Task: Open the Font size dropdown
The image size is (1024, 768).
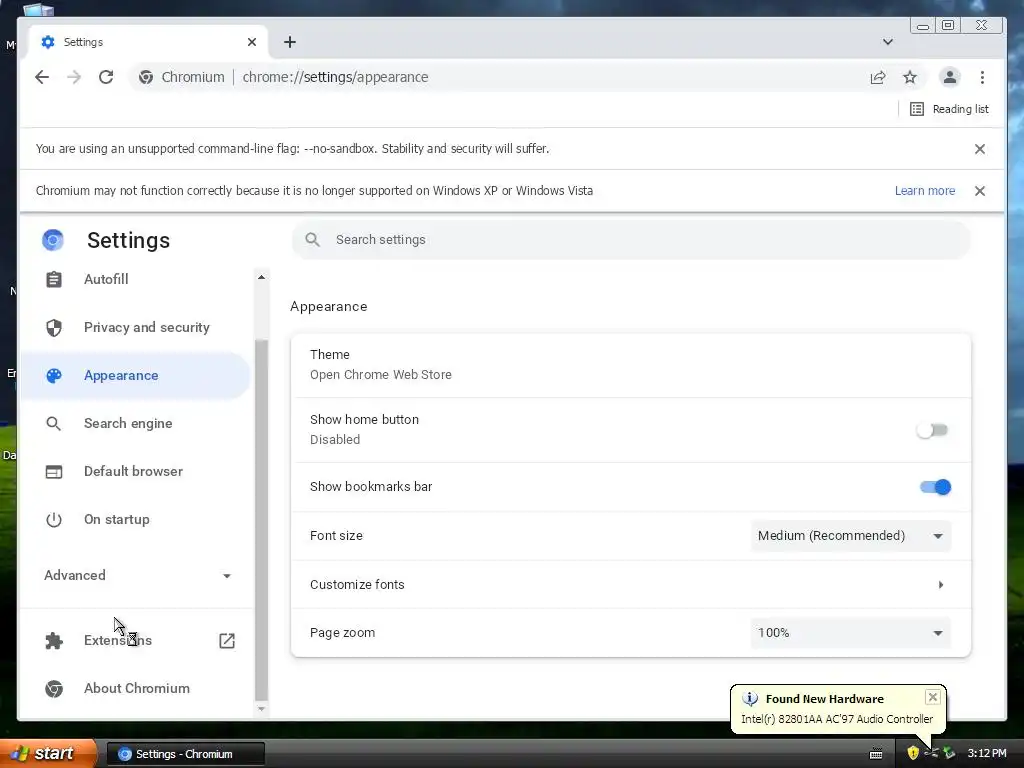Action: point(850,536)
